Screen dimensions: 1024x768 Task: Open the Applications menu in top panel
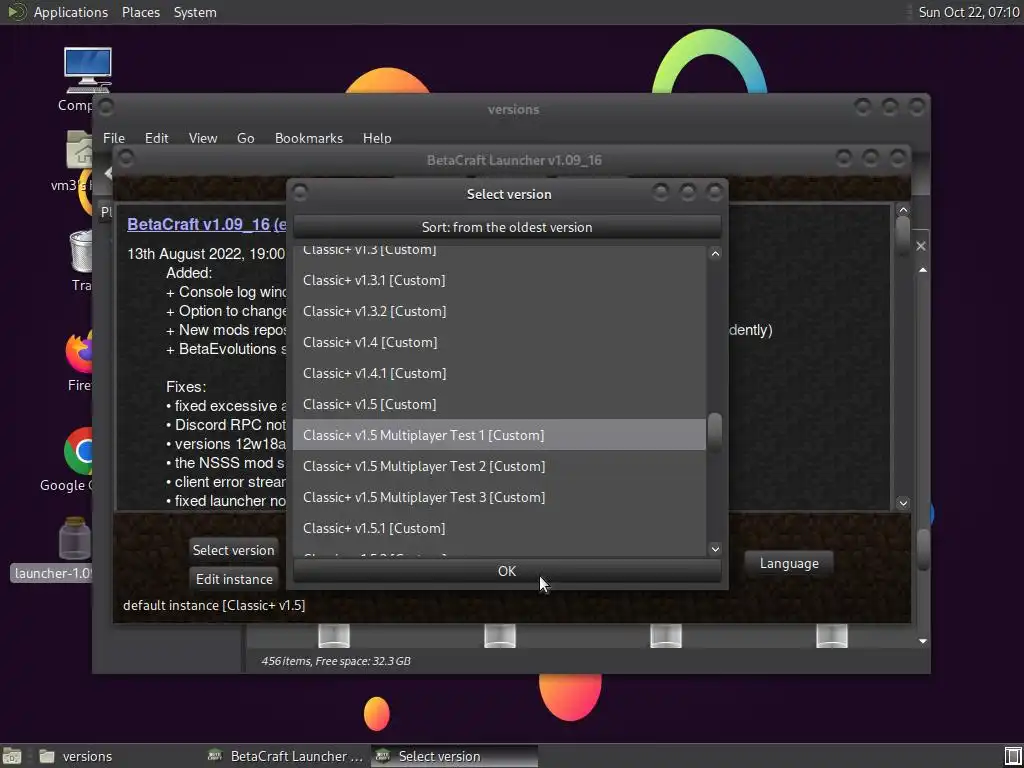pyautogui.click(x=71, y=12)
